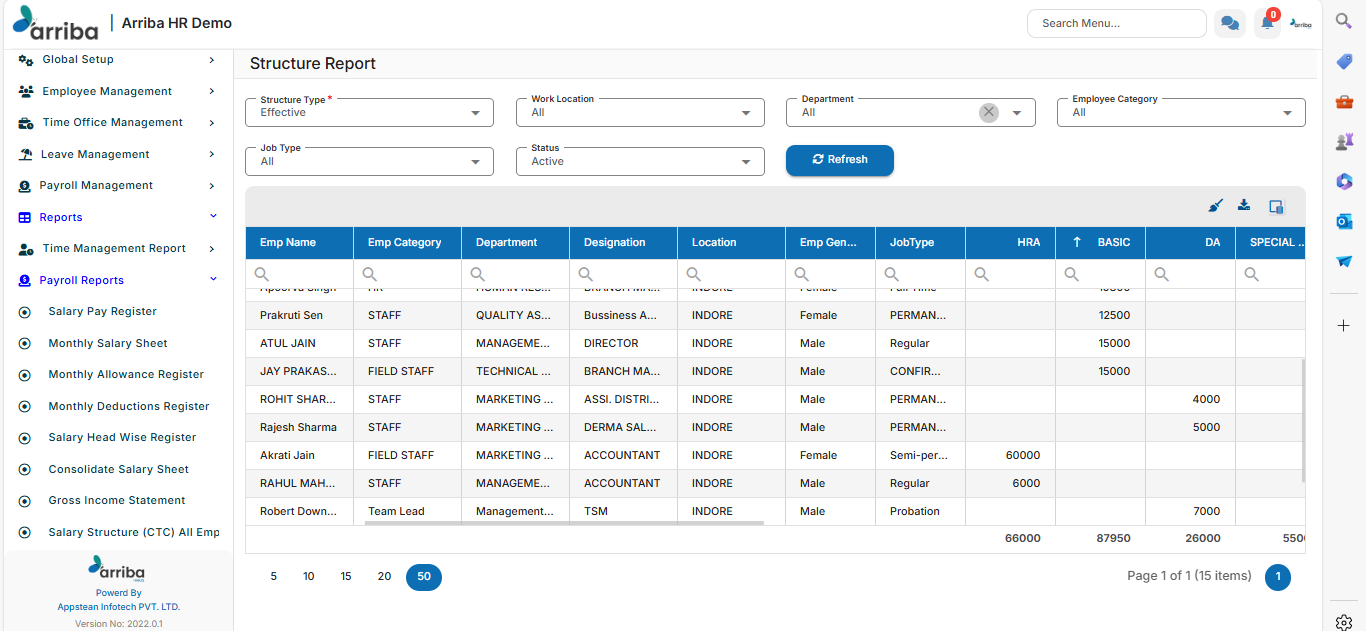
Task: Open the notifications bell
Action: click(1267, 24)
